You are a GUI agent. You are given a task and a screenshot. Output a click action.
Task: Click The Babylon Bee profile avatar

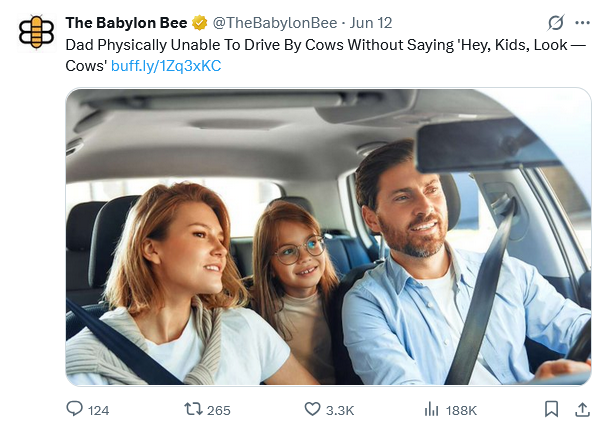point(37,31)
